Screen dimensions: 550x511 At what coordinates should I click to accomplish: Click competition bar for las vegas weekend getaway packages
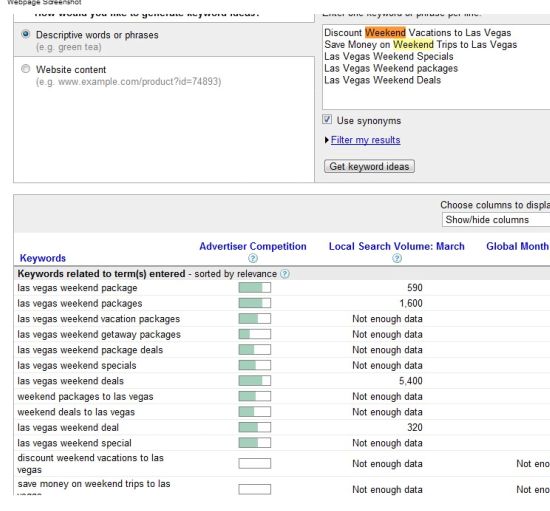tap(255, 334)
